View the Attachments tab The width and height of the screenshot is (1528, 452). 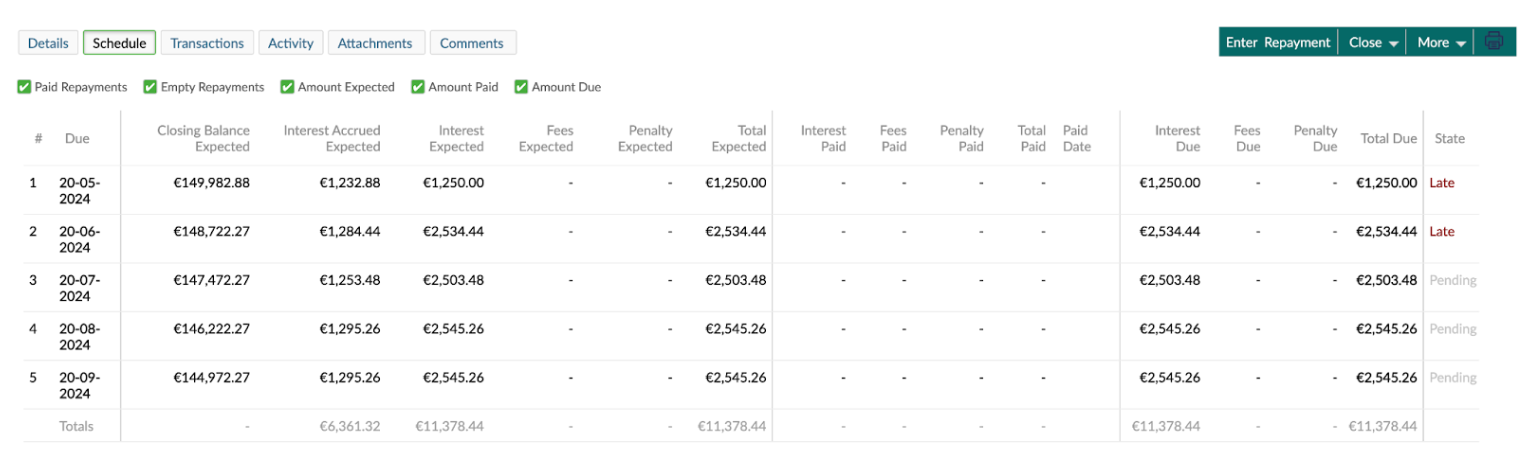pyautogui.click(x=375, y=43)
